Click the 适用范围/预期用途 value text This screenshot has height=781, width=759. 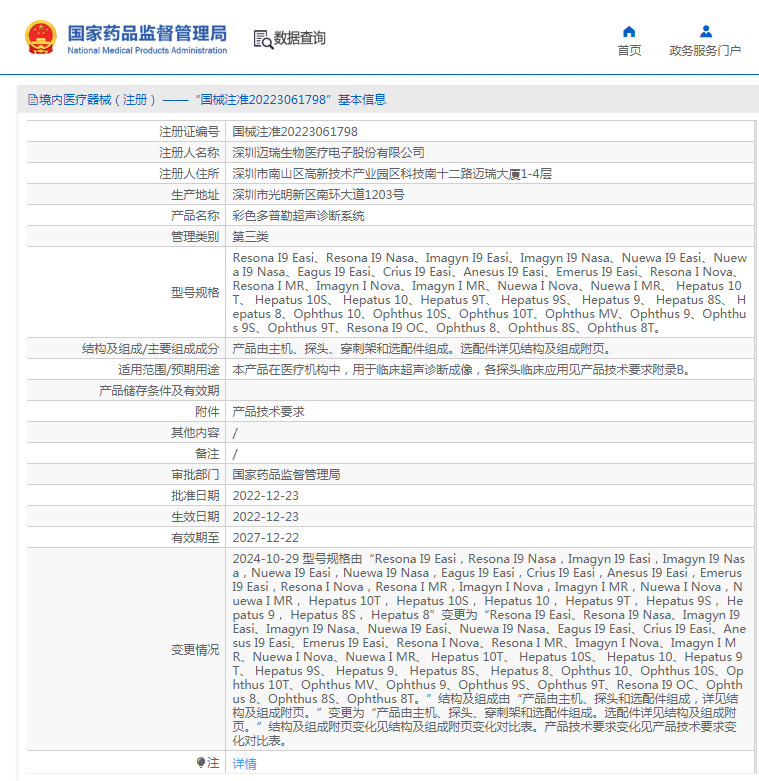[461, 370]
